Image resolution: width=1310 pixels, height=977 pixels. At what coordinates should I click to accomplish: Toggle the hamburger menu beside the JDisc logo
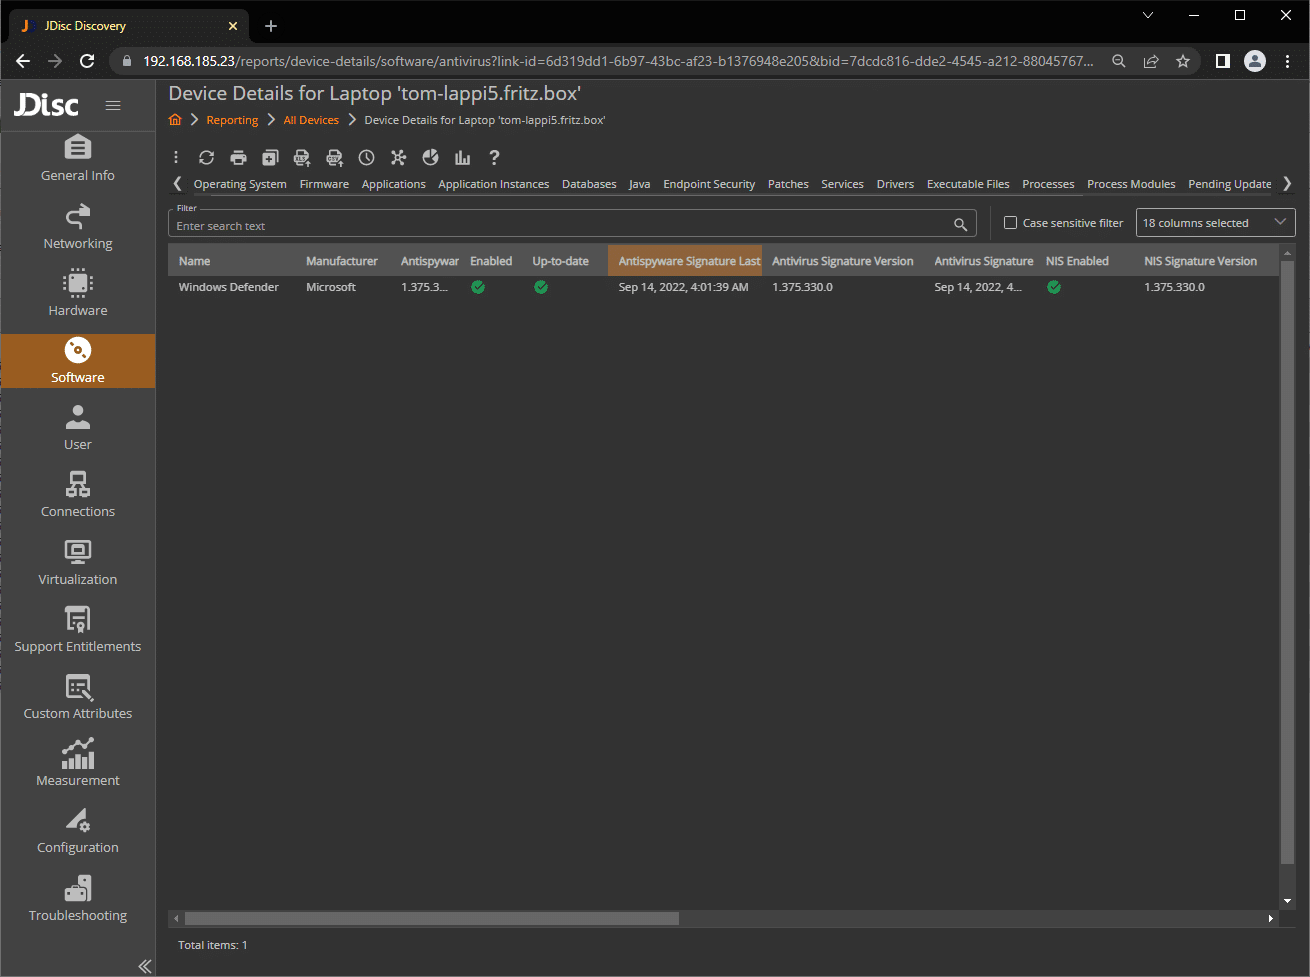[x=113, y=105]
